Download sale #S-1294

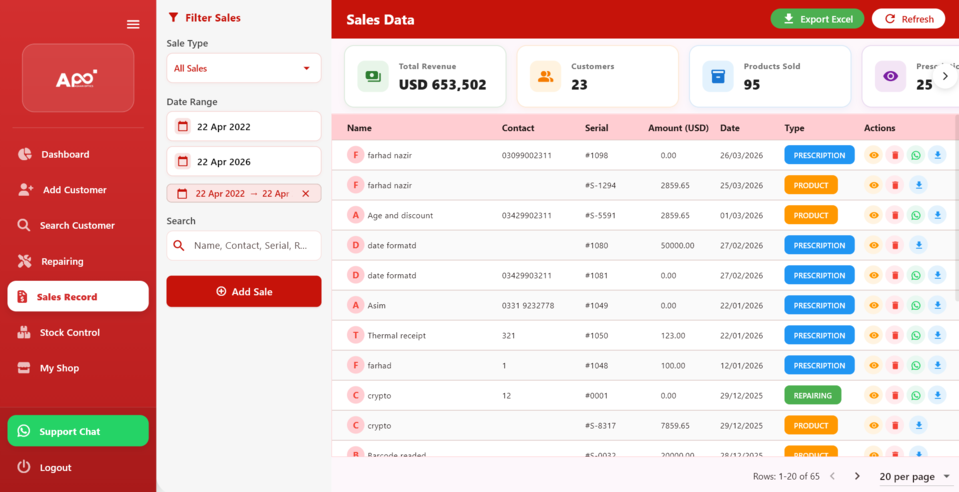[918, 185]
